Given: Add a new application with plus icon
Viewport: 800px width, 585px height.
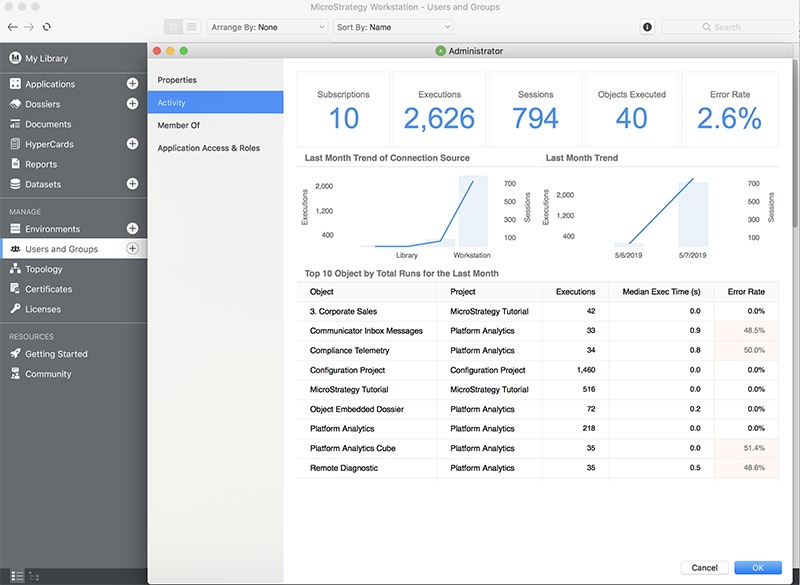Looking at the screenshot, I should (132, 84).
